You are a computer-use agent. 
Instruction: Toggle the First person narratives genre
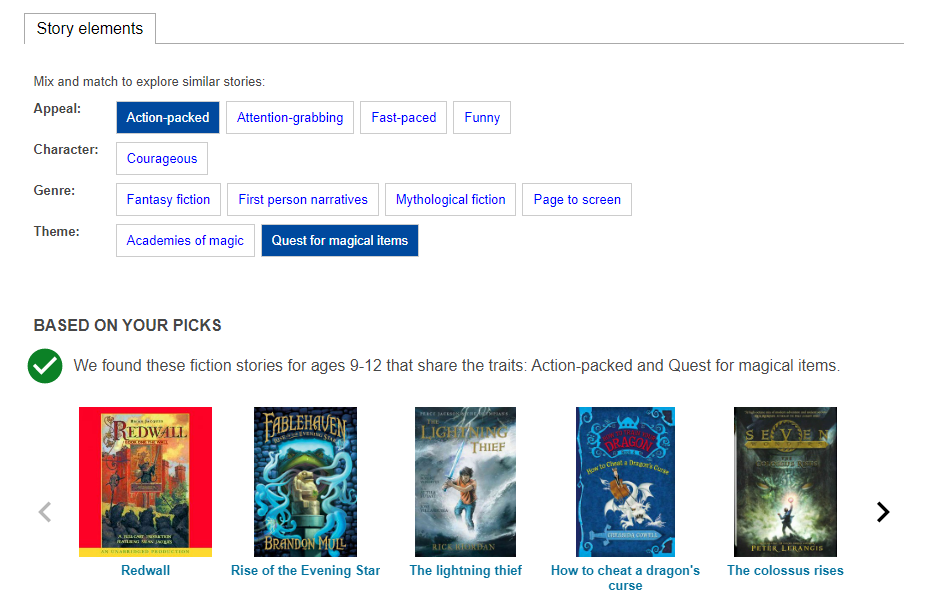[302, 199]
